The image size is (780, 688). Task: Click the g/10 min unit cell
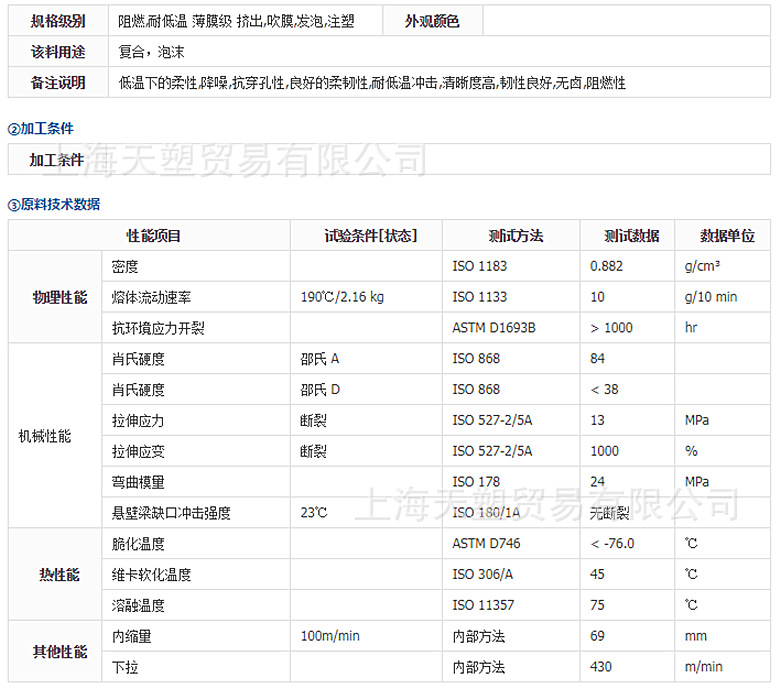pyautogui.click(x=722, y=297)
